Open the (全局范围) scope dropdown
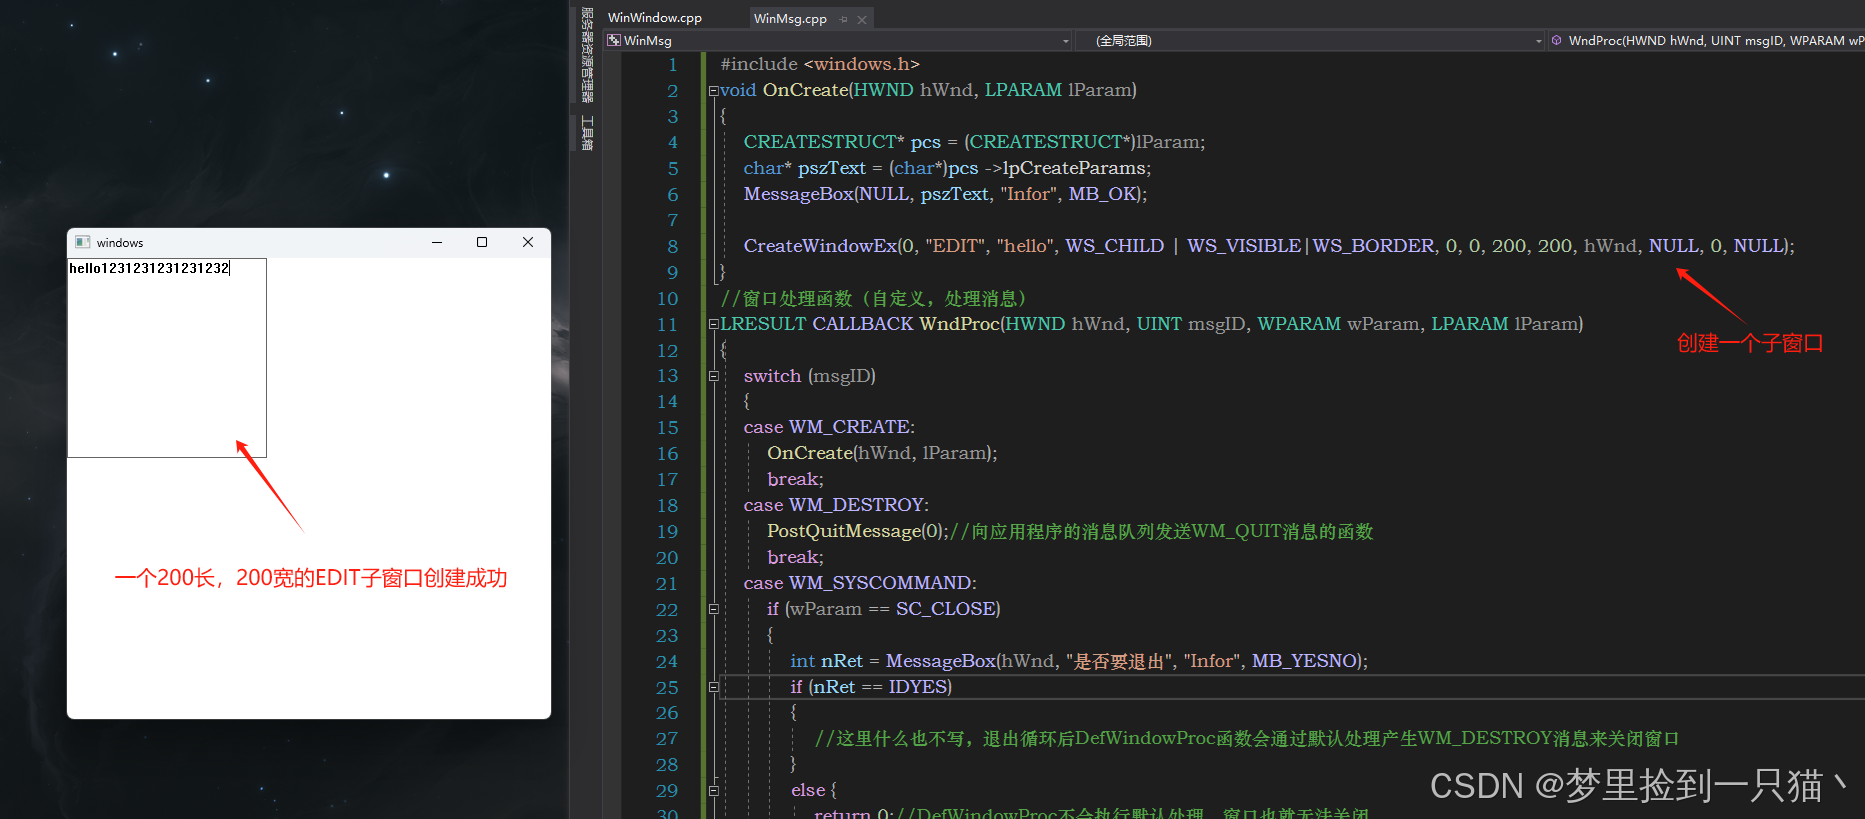 pos(1538,41)
